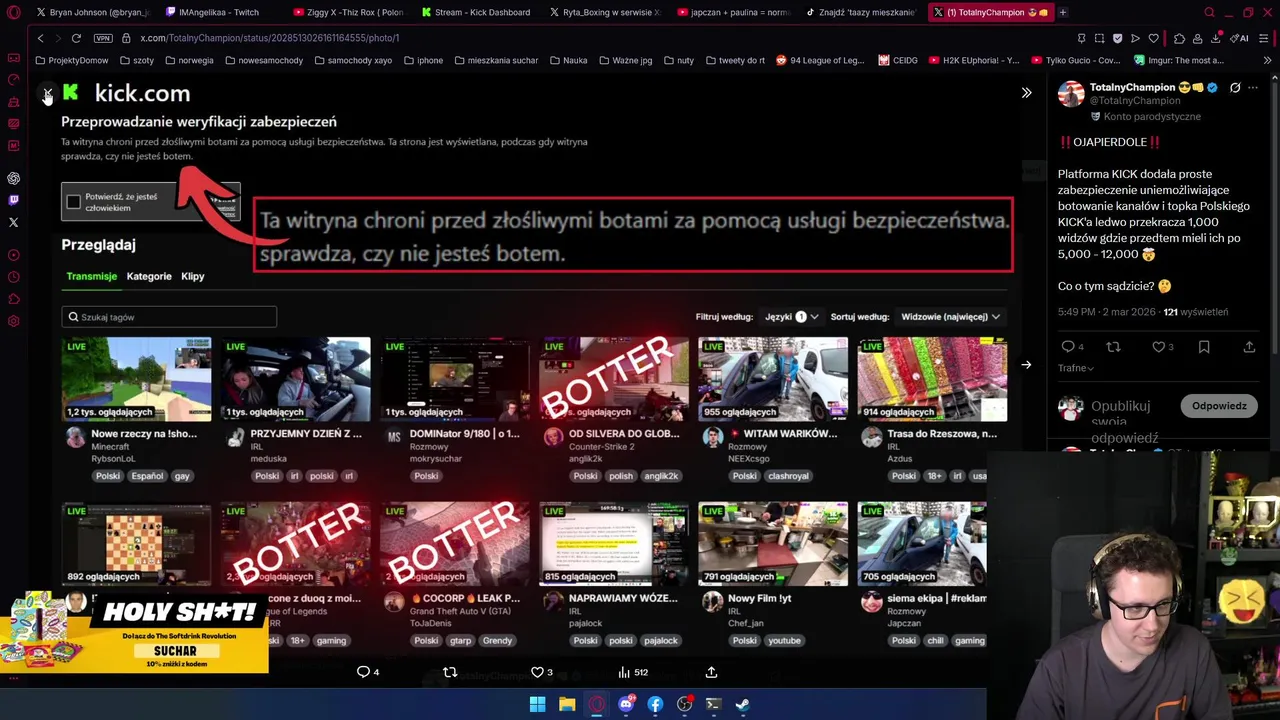Open sidebar settings gear icon

click(x=13, y=321)
